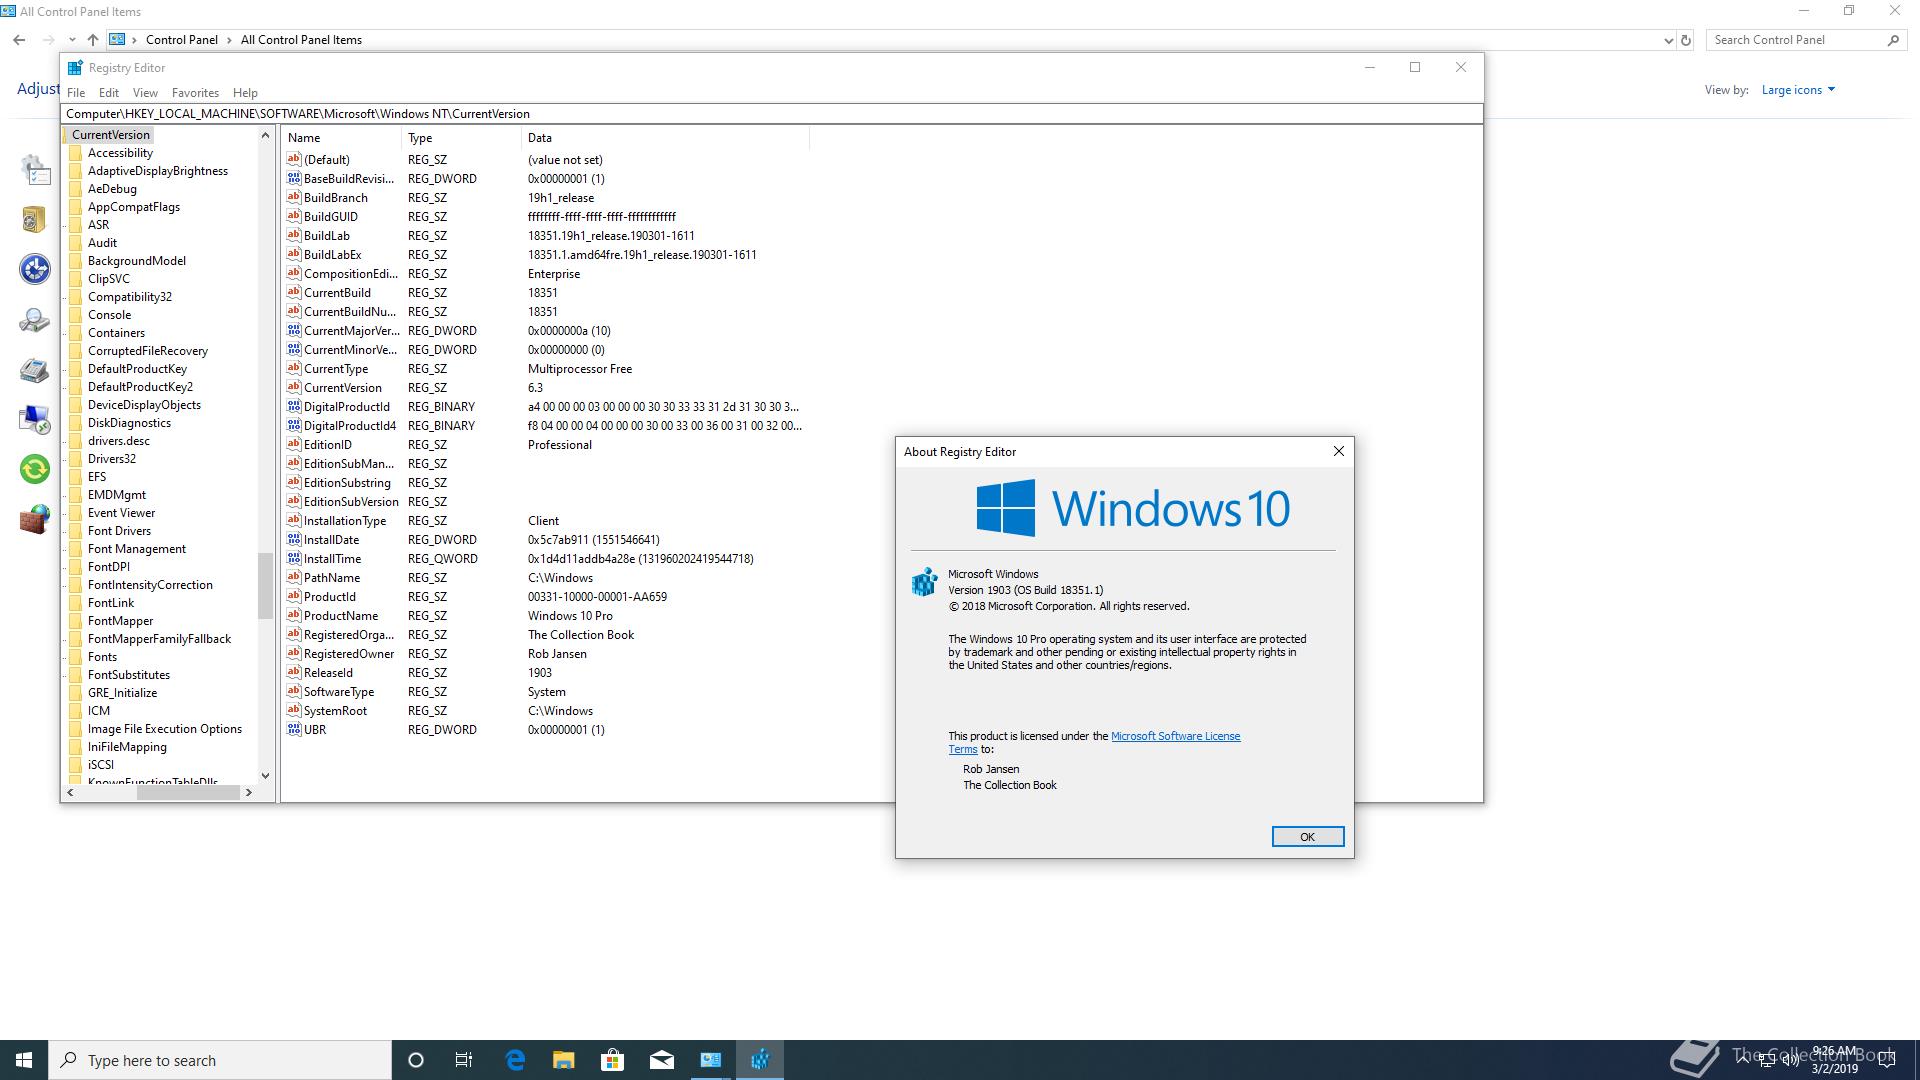Click OK in About Registry Editor dialog
Viewport: 1920px width, 1080px height.
(x=1307, y=836)
